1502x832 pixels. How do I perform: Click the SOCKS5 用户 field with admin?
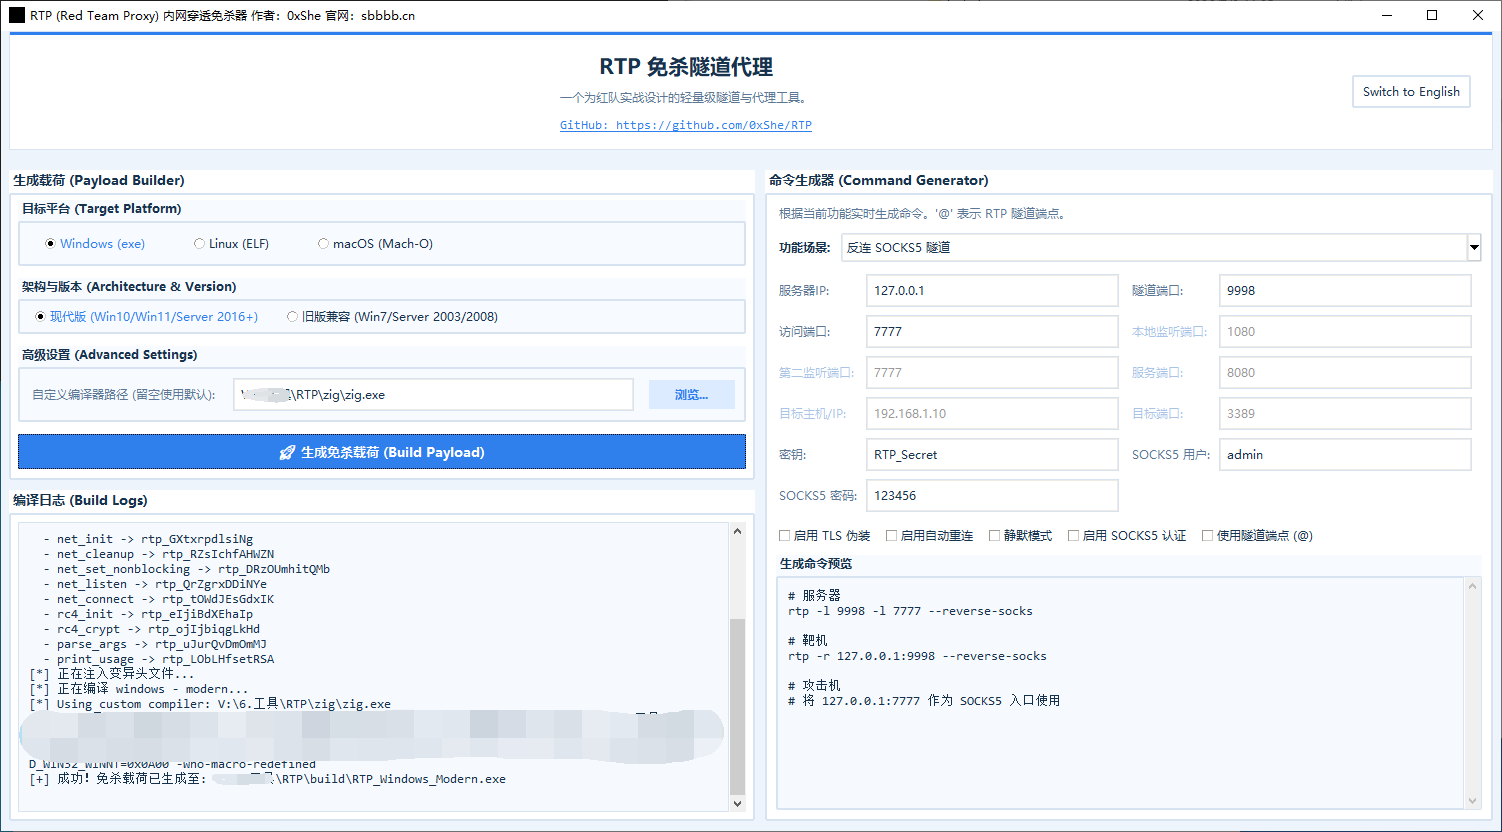[1345, 455]
